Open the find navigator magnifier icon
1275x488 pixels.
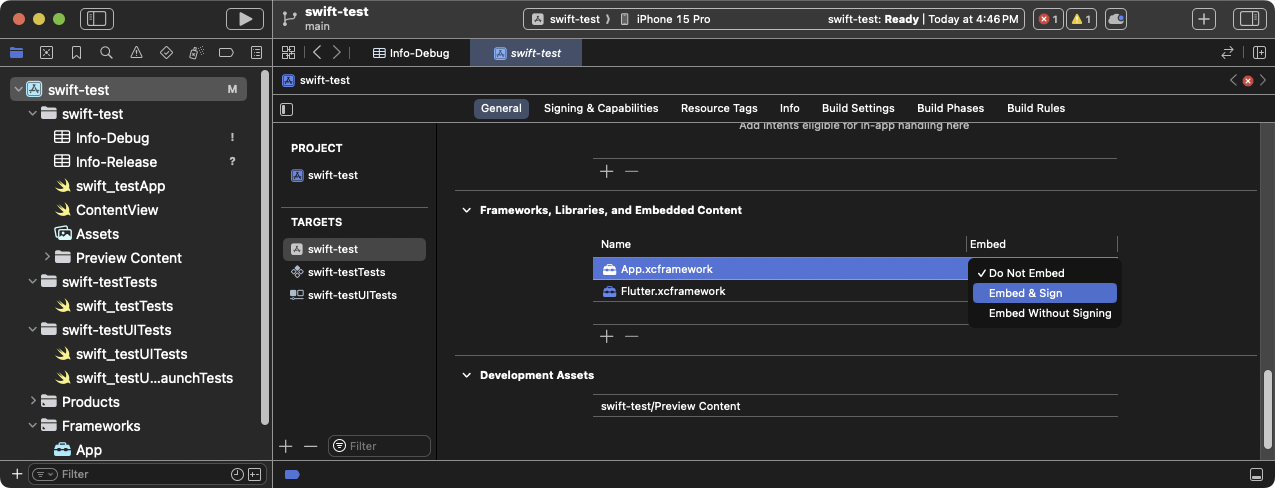pos(106,52)
